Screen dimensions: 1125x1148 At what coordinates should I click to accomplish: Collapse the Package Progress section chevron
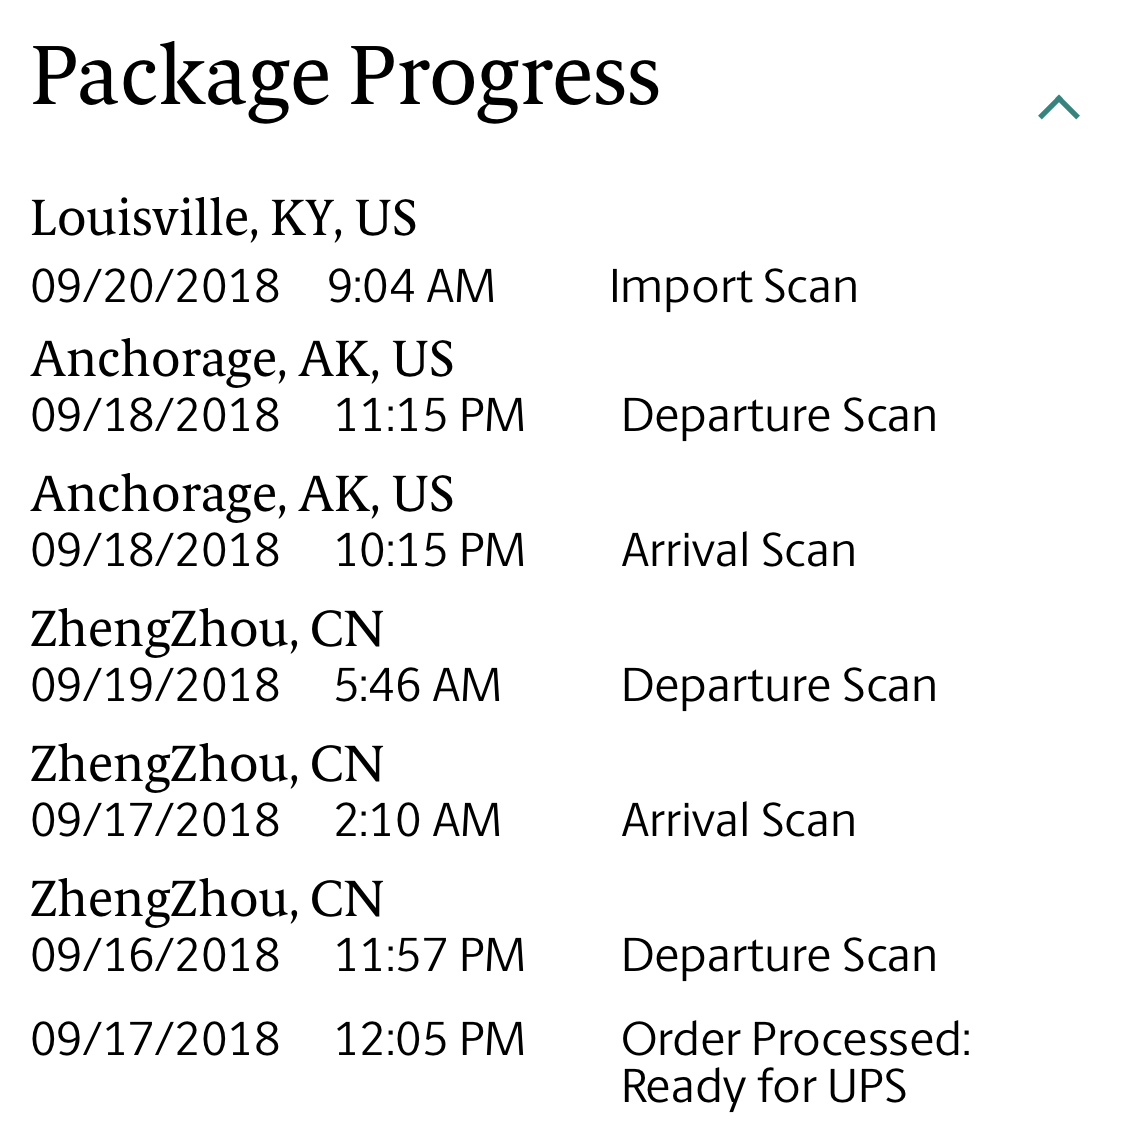[1058, 107]
